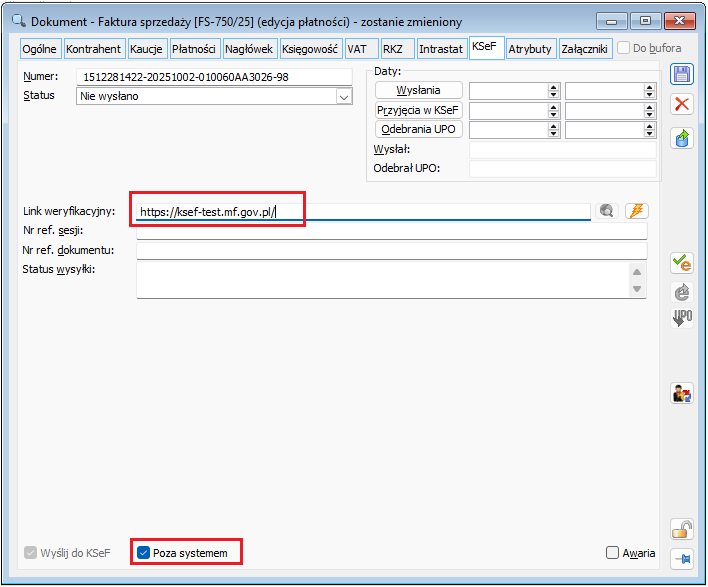Click the trash bin with green arrow icon
Screen dimensions: 708x587
(x=681, y=138)
